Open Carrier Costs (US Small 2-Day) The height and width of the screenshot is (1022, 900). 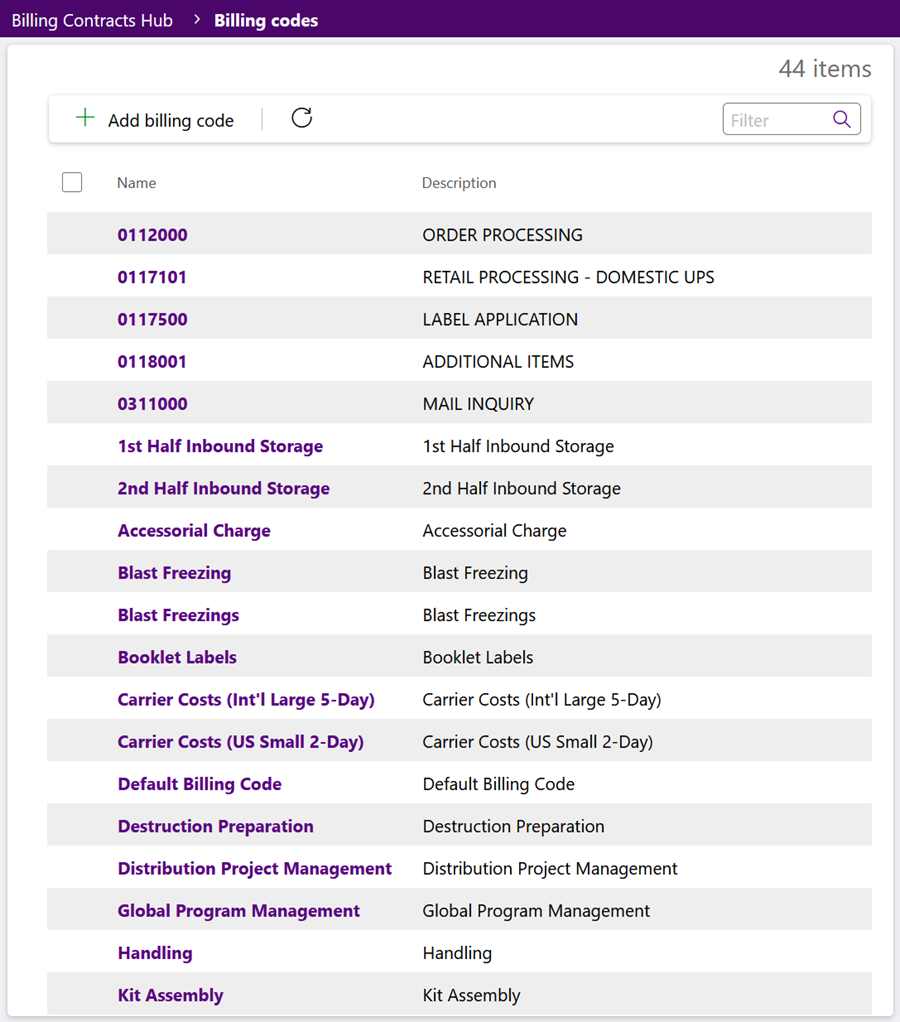240,742
